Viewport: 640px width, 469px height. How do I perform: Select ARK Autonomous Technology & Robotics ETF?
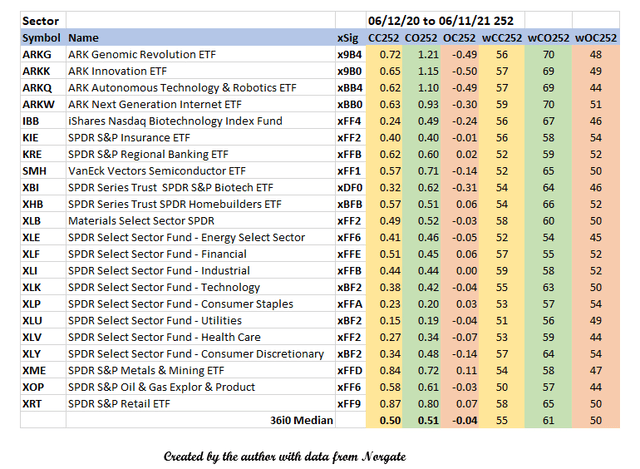(200, 88)
